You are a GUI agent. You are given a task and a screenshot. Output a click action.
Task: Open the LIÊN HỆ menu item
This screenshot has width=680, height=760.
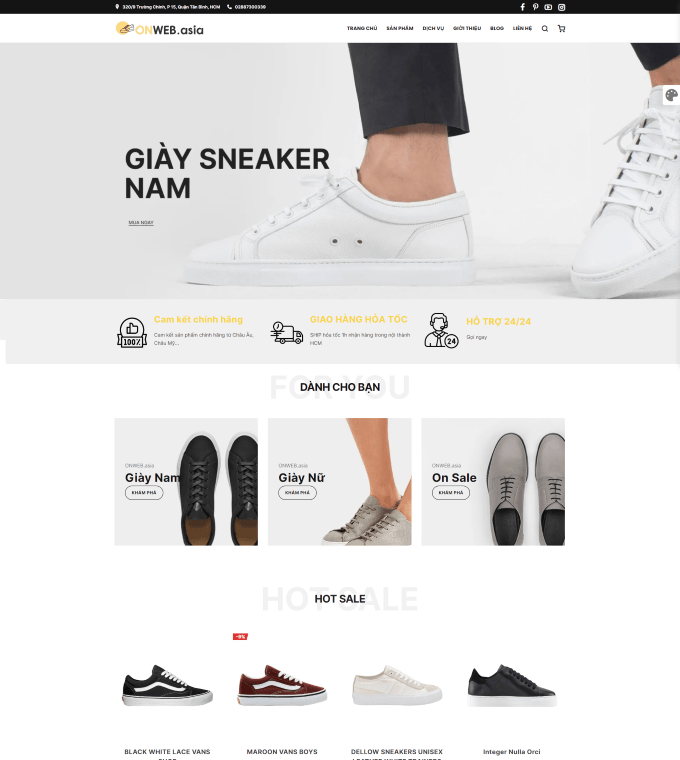pos(522,29)
